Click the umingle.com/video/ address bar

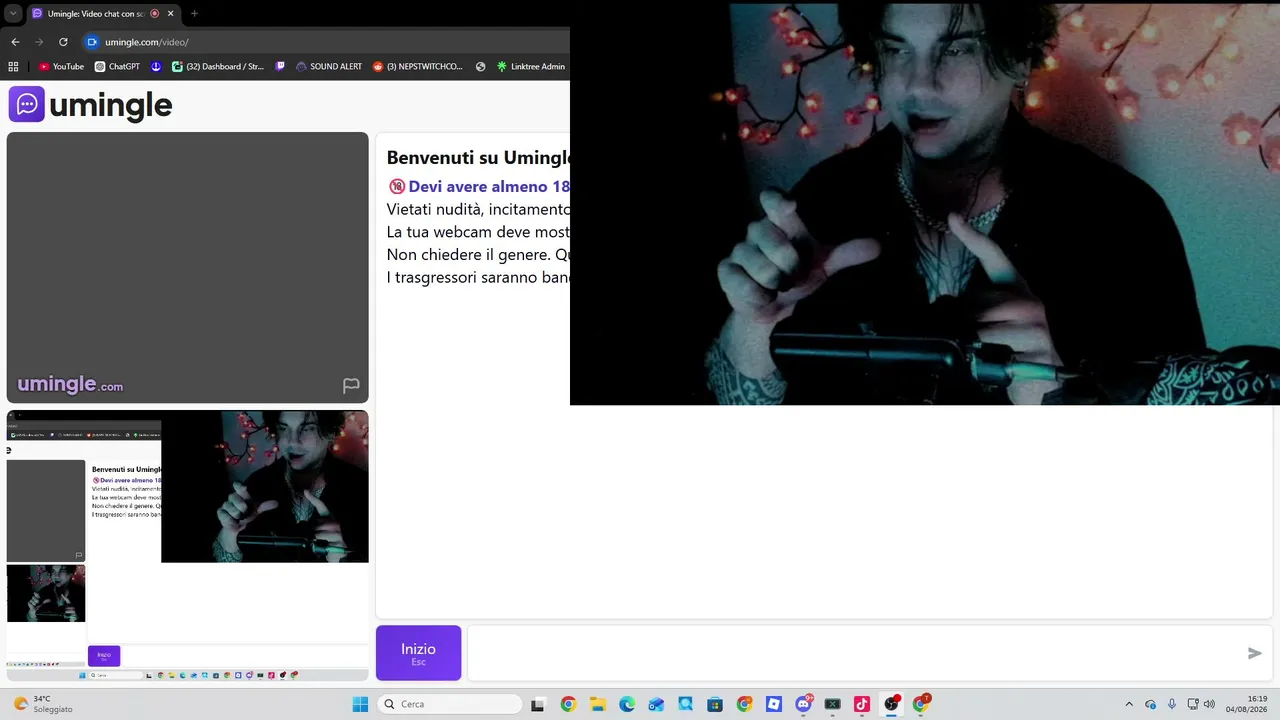point(146,42)
